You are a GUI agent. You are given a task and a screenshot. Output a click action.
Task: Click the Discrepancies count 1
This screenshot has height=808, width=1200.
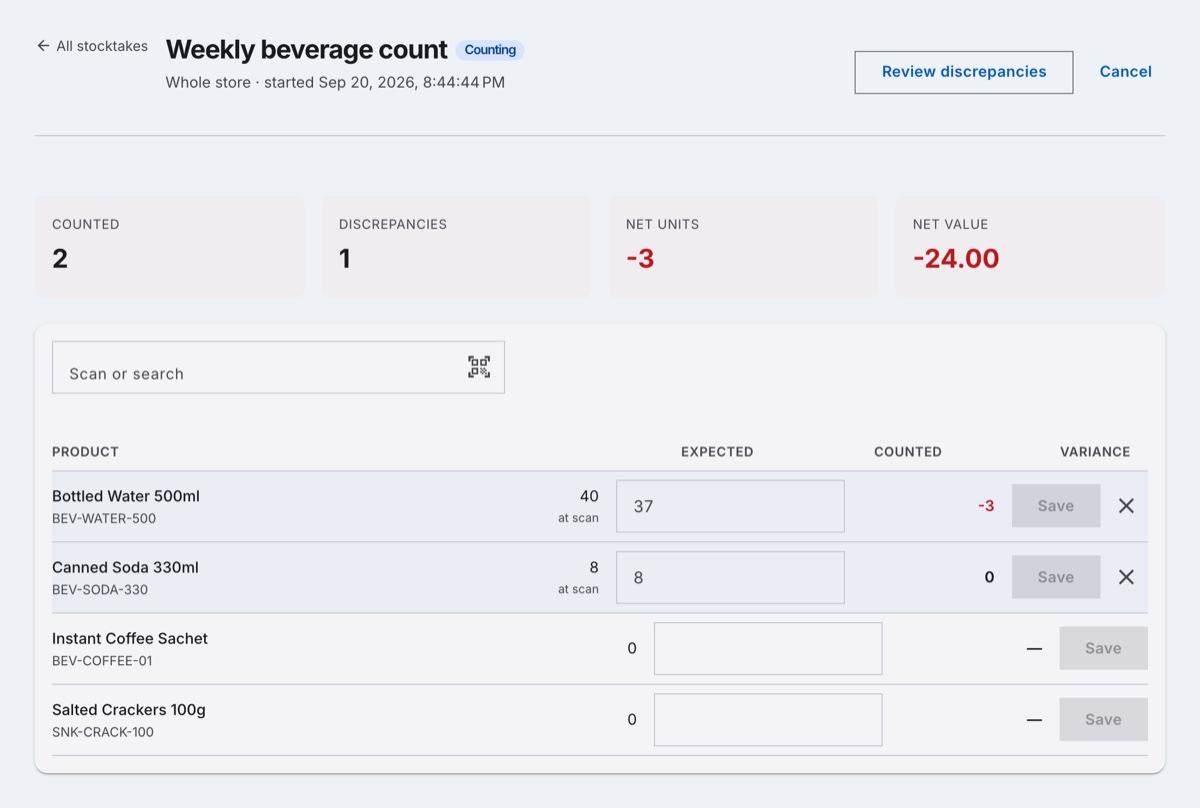click(345, 259)
